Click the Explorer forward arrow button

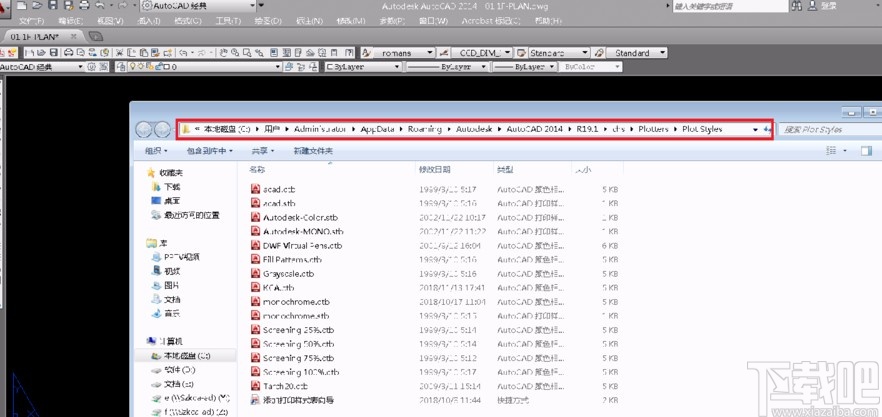coord(162,130)
